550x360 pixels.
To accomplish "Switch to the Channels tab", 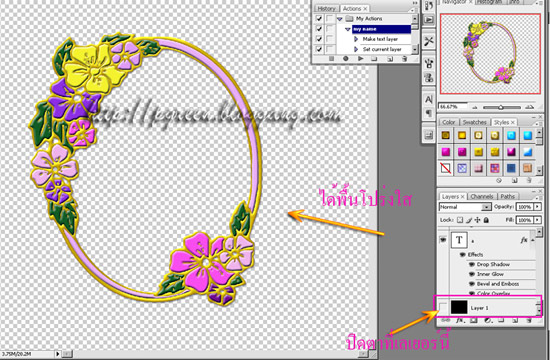I will pos(482,196).
